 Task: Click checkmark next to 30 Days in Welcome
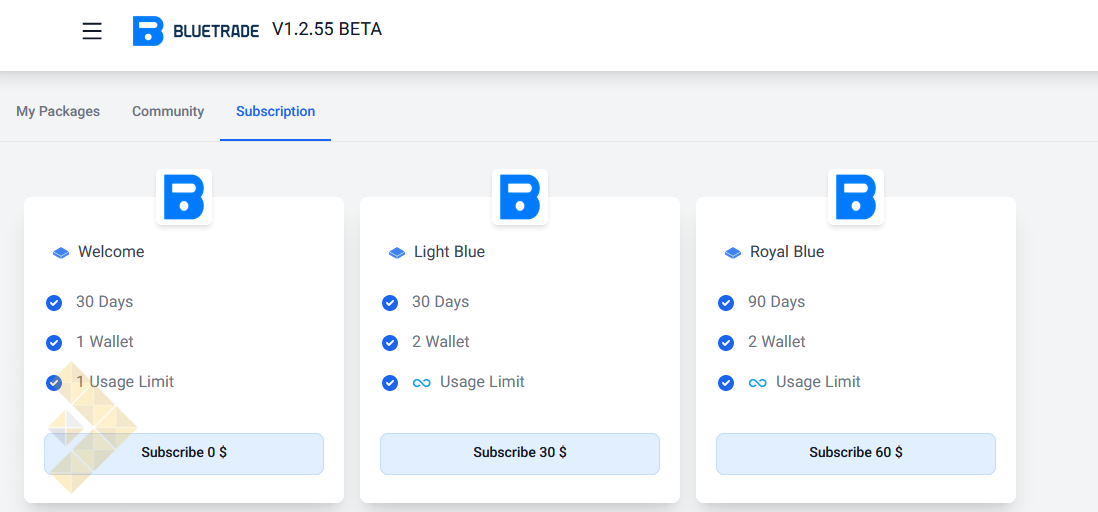tap(54, 303)
